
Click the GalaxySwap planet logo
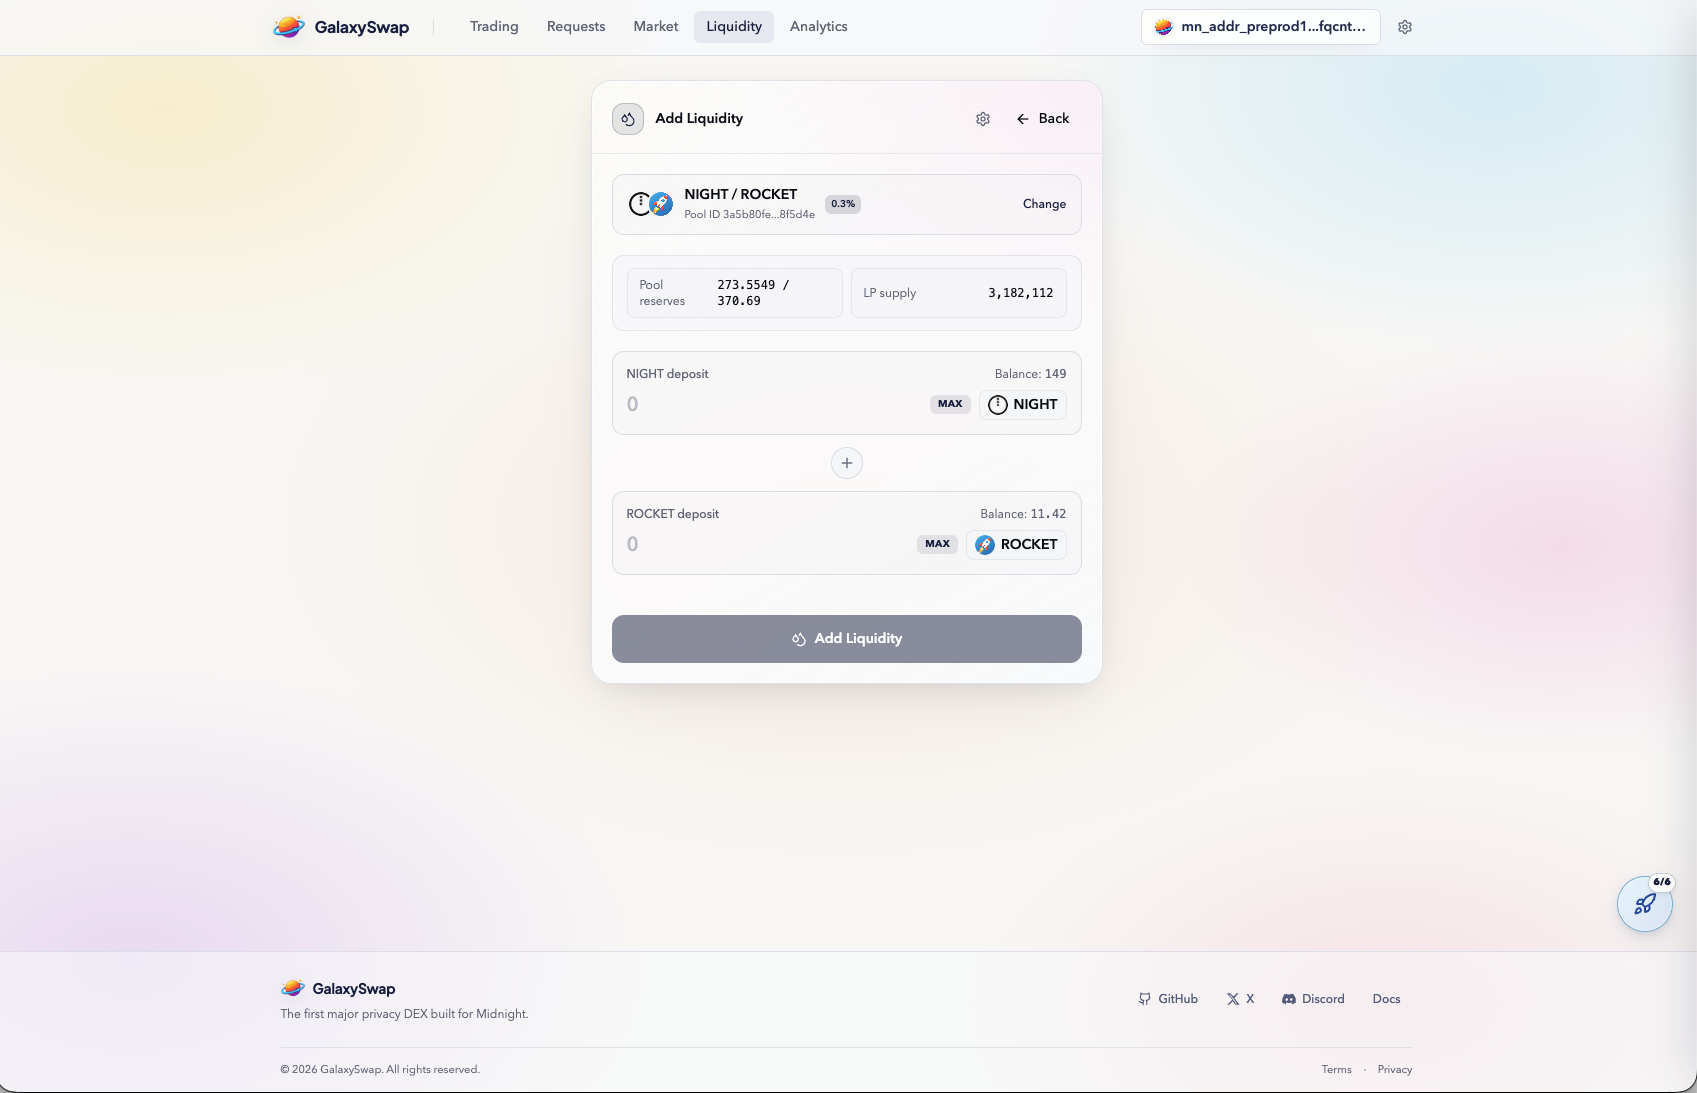coord(289,26)
